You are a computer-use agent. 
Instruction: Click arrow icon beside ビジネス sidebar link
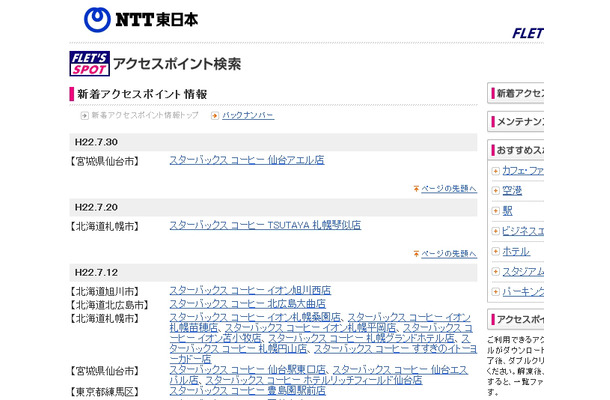point(495,231)
